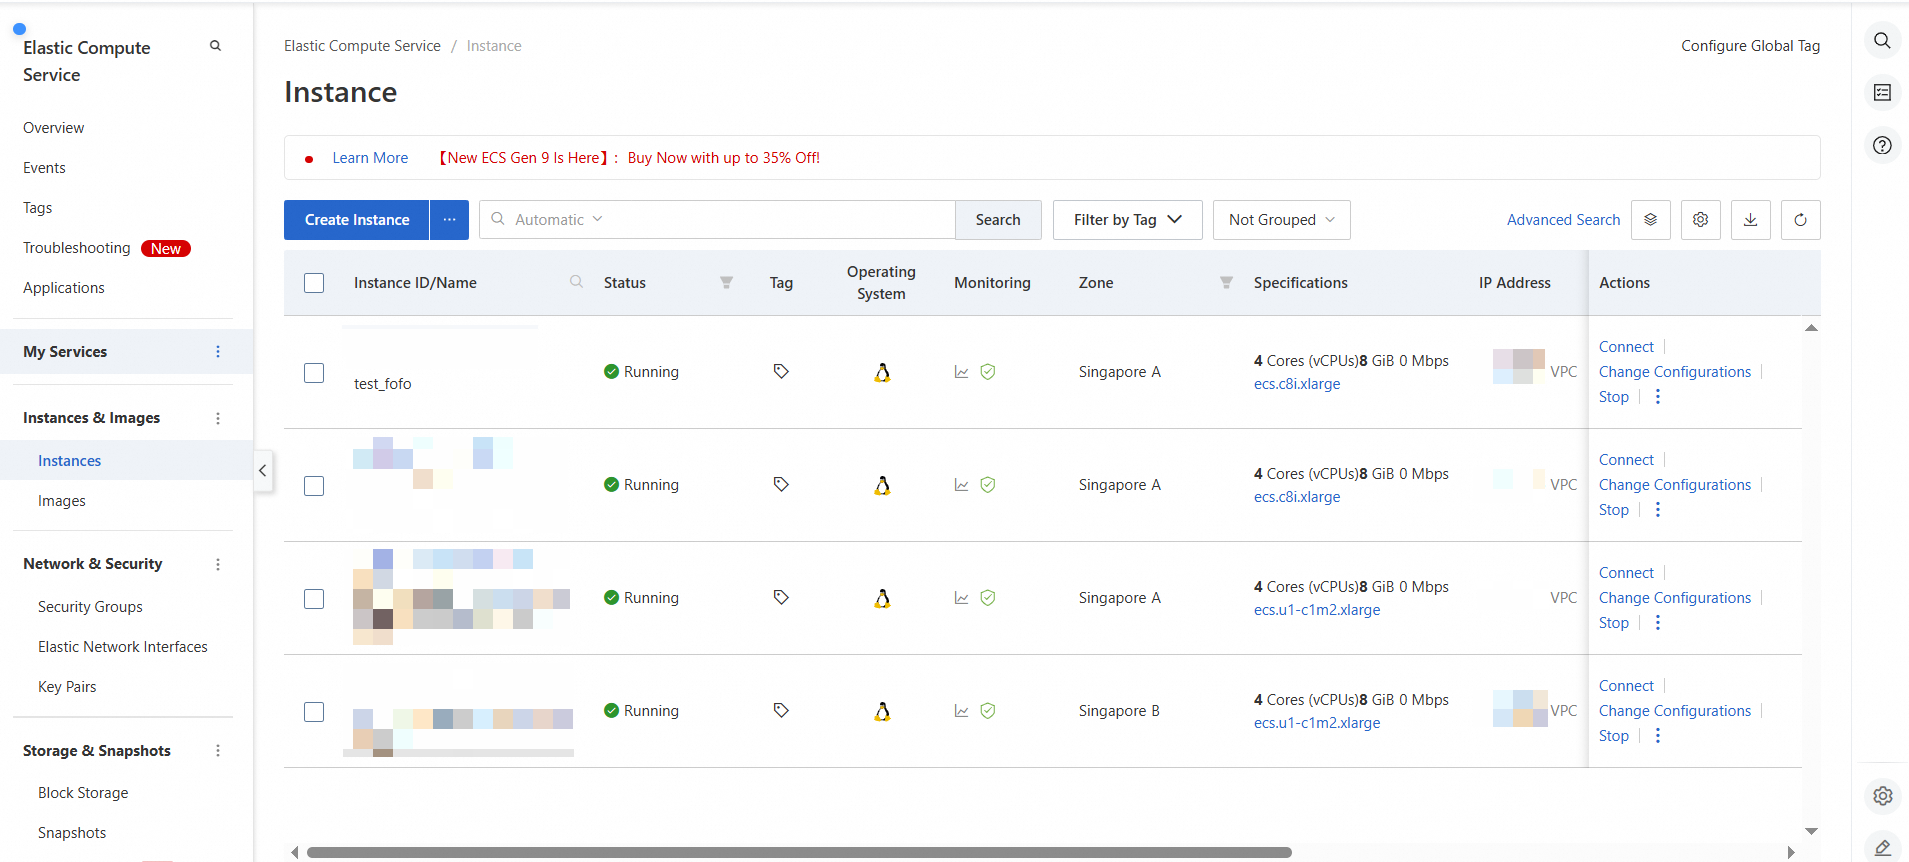The height and width of the screenshot is (862, 1909).
Task: Check the Singapore B instance row checkbox
Action: pos(314,712)
